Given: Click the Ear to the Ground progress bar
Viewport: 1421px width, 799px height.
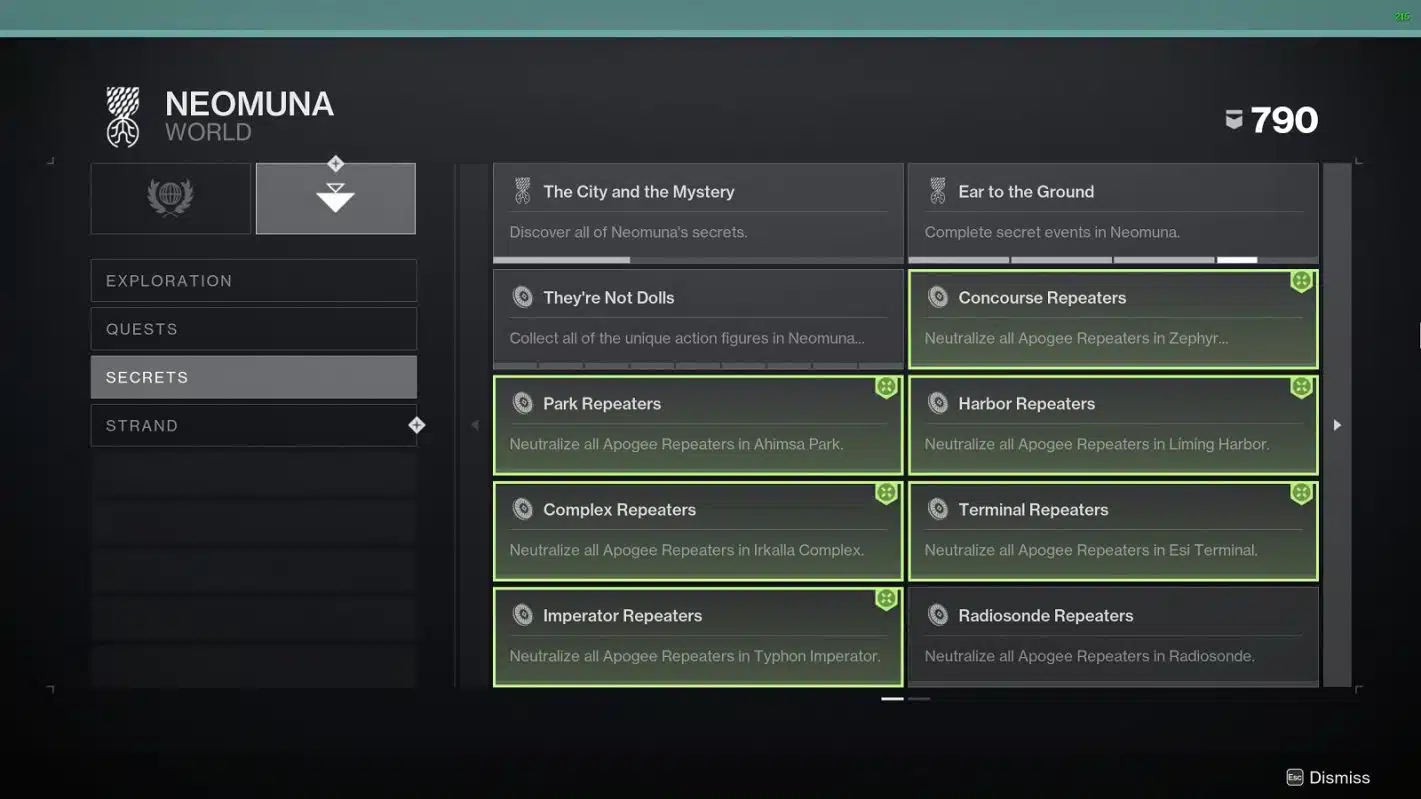Looking at the screenshot, I should point(1112,260).
